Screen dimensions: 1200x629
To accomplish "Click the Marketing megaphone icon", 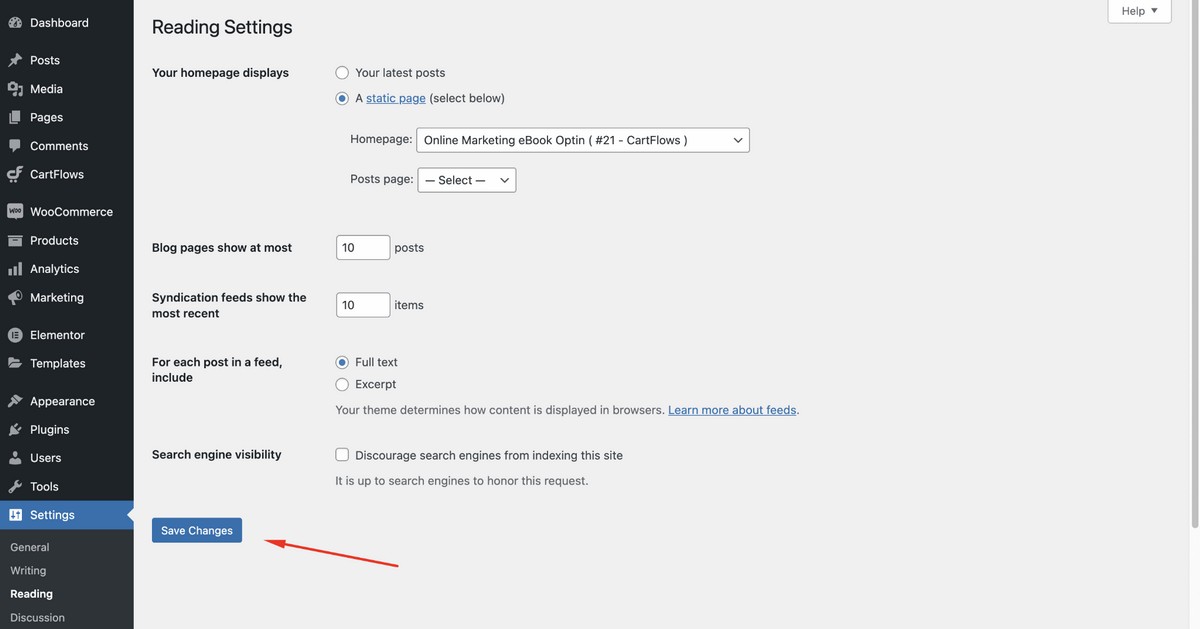I will pos(15,298).
